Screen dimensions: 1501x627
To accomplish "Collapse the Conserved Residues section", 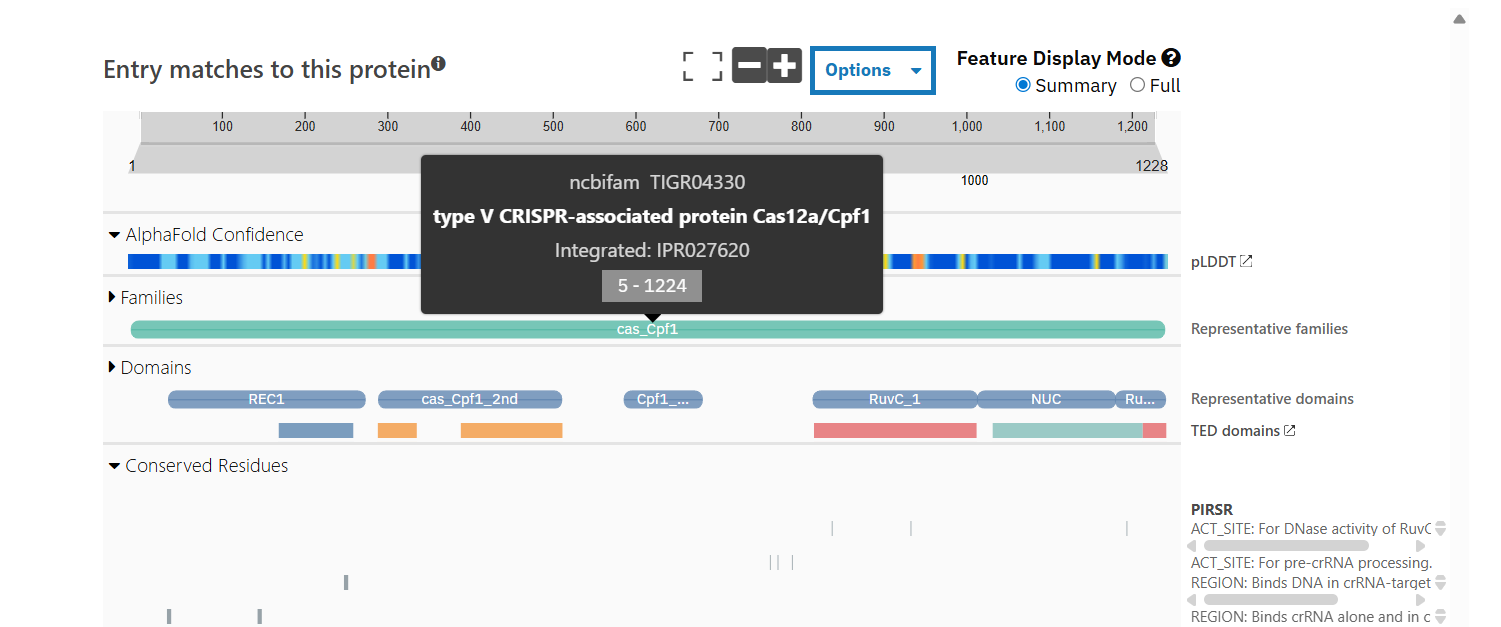I will (x=115, y=466).
